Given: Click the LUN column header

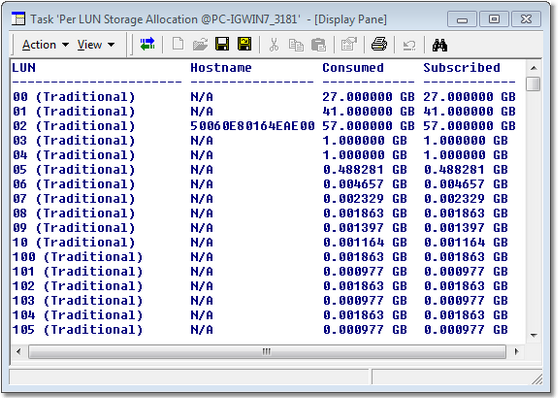Looking at the screenshot, I should click(x=24, y=68).
